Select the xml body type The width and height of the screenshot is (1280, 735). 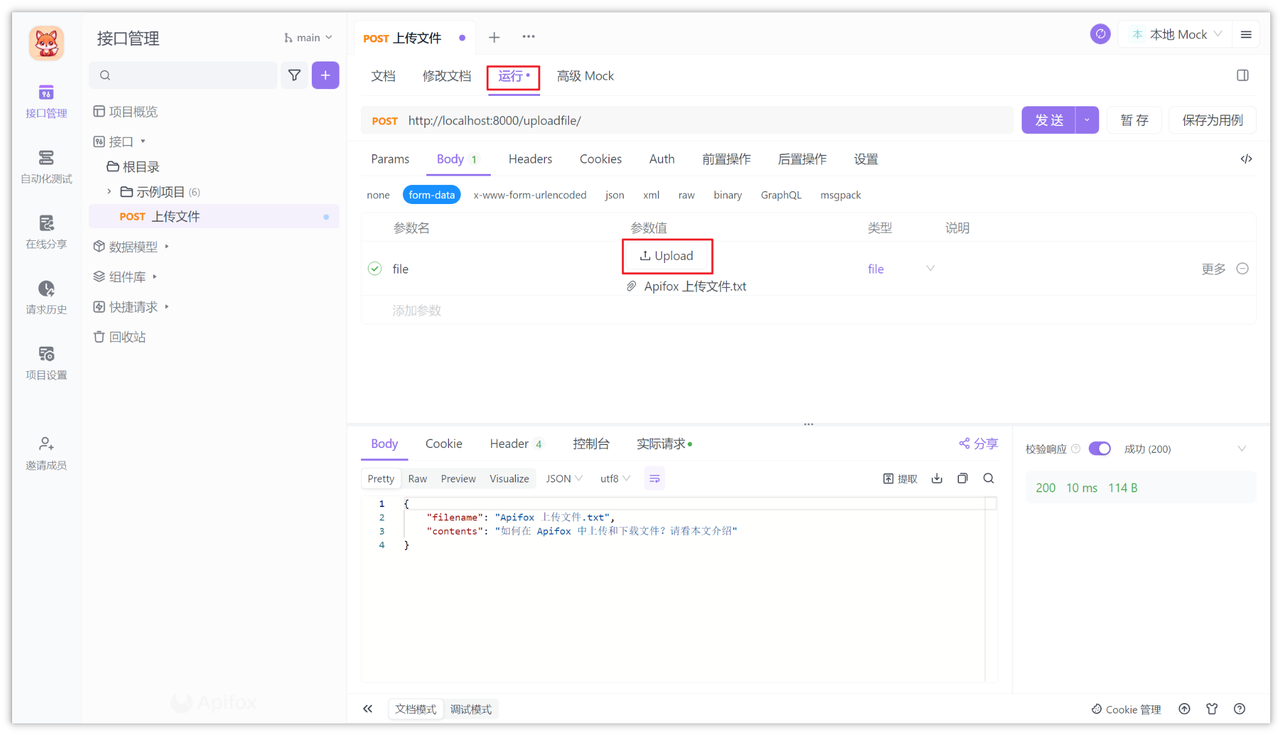pos(651,195)
